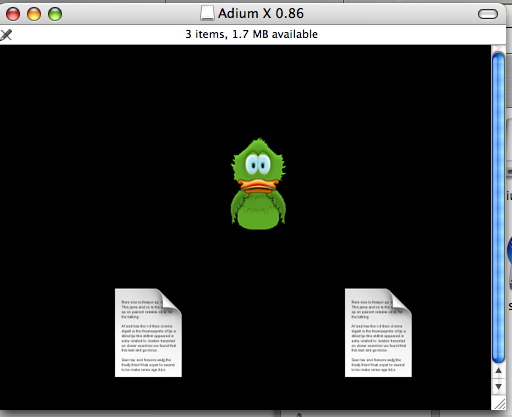
Task: Click the crossed-out pencil read-only icon
Action: [6, 35]
